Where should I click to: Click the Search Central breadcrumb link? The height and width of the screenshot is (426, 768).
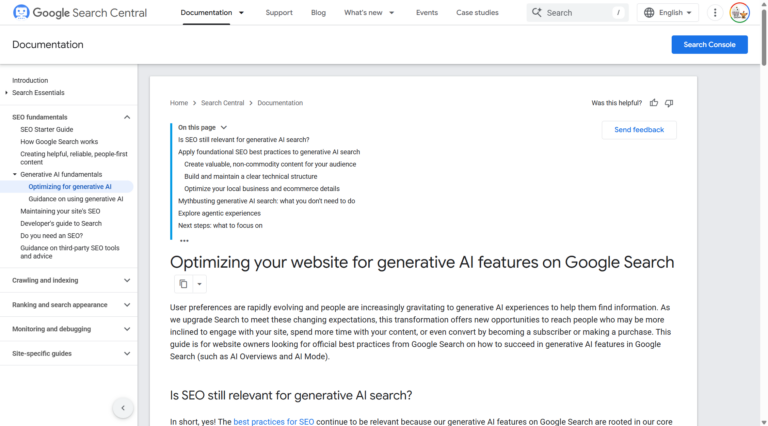[x=222, y=103]
